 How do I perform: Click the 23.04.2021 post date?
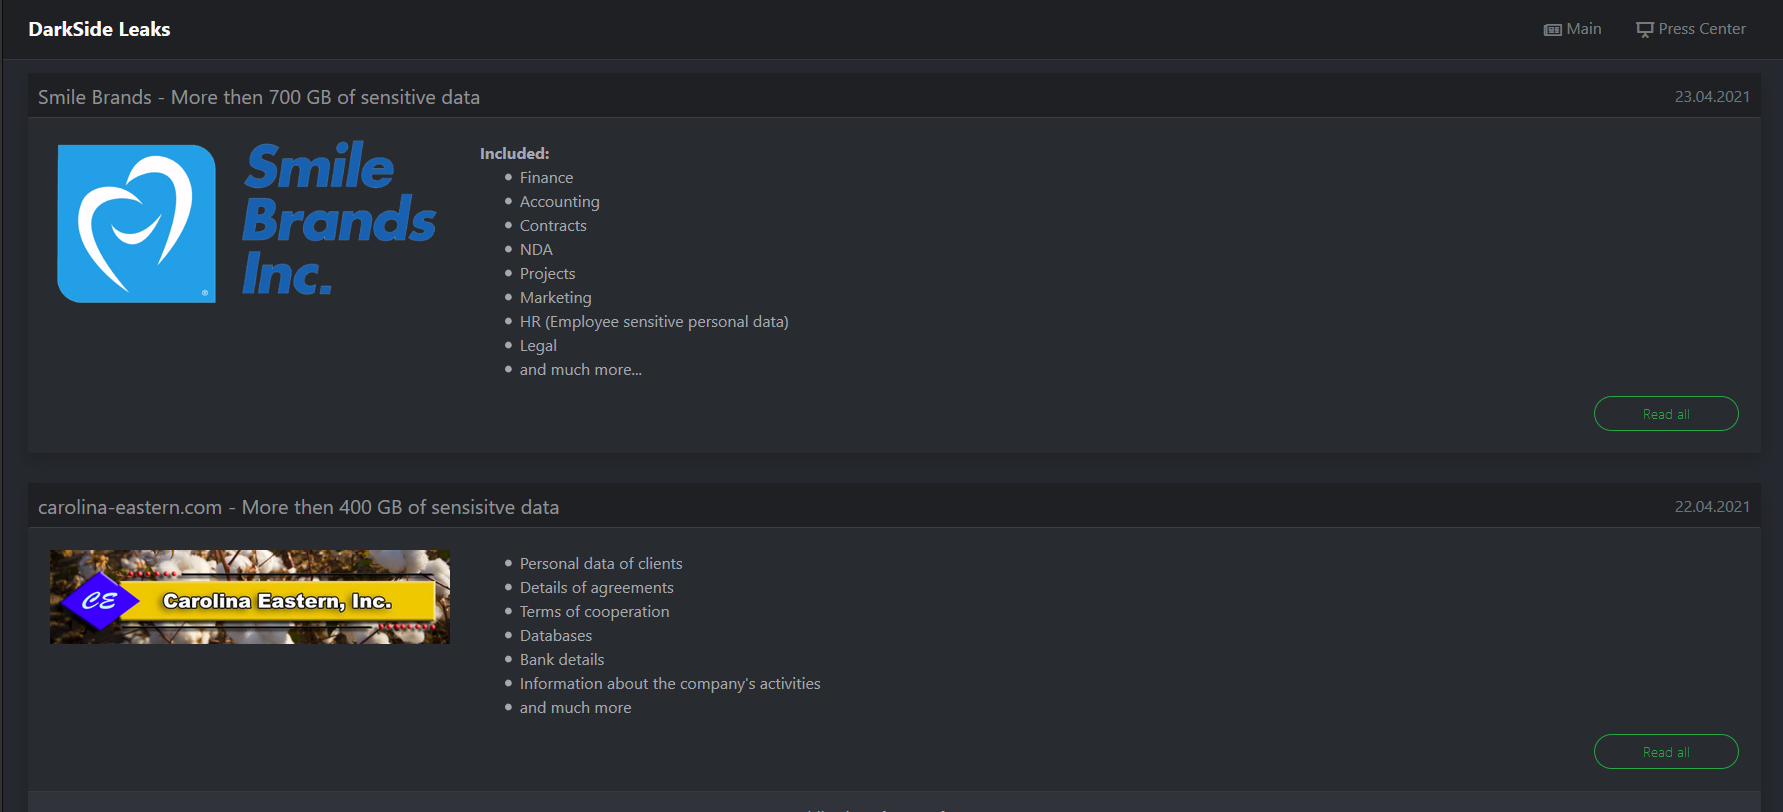pos(1712,97)
